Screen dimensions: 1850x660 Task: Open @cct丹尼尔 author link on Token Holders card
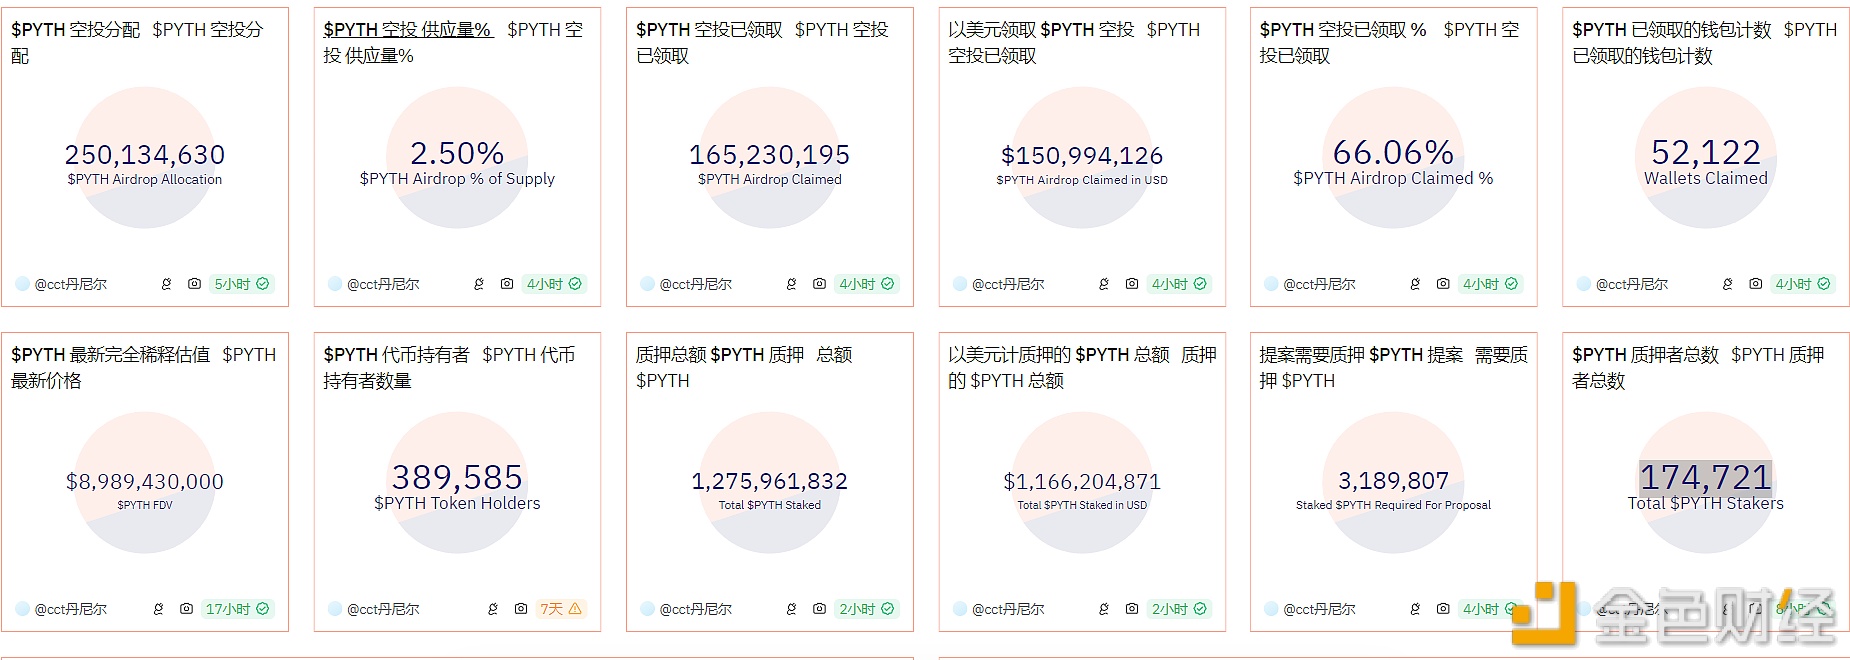tap(383, 609)
